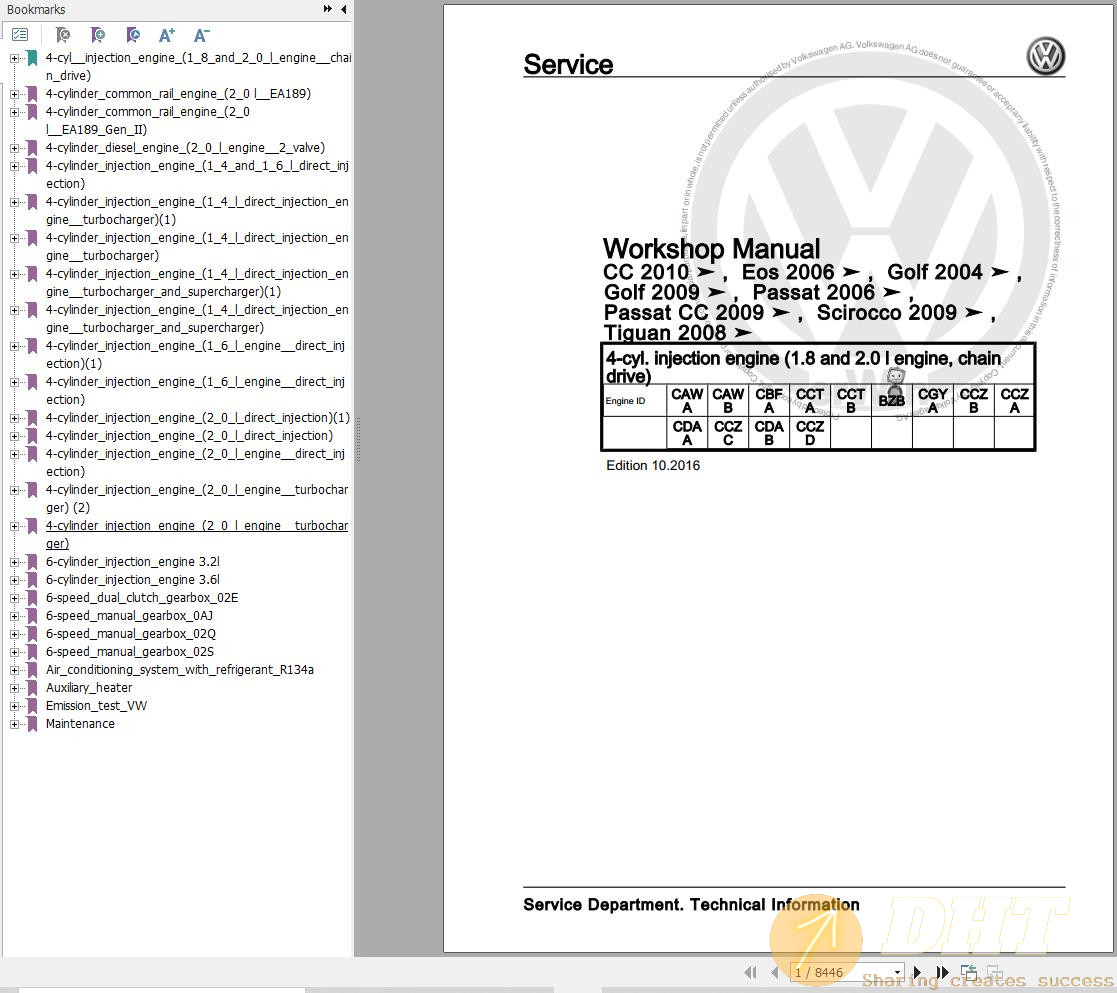Select 4-cylinder_injection_engine_(2_0_l_direct_injection) bookmark without (1)
This screenshot has height=993, width=1117.
189,435
